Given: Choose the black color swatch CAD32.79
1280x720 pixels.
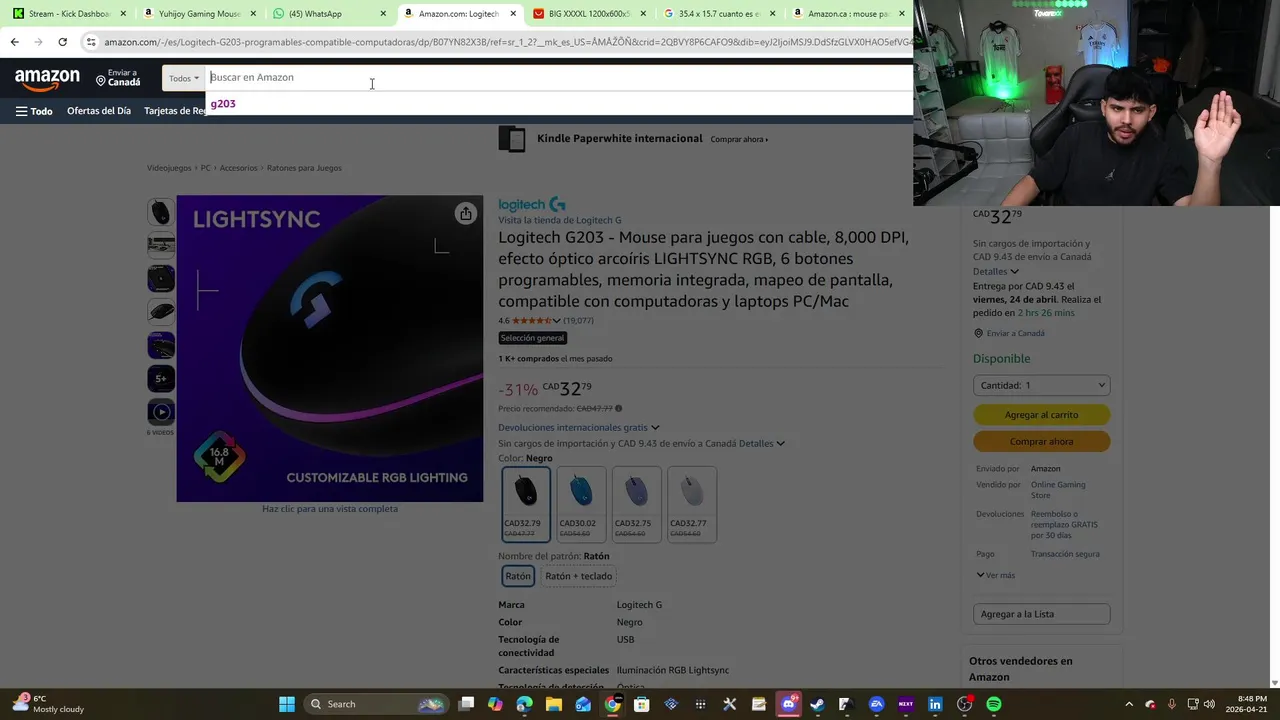Looking at the screenshot, I should coord(526,504).
